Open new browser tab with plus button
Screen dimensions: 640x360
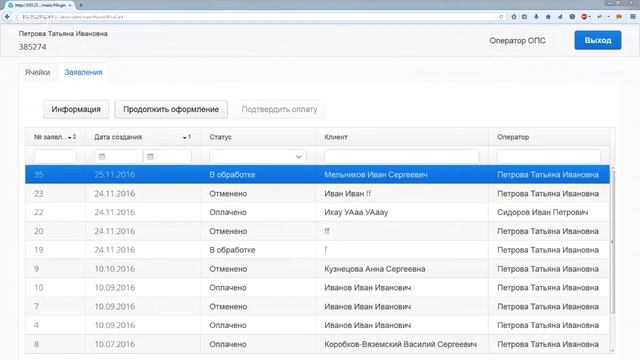(81, 5)
